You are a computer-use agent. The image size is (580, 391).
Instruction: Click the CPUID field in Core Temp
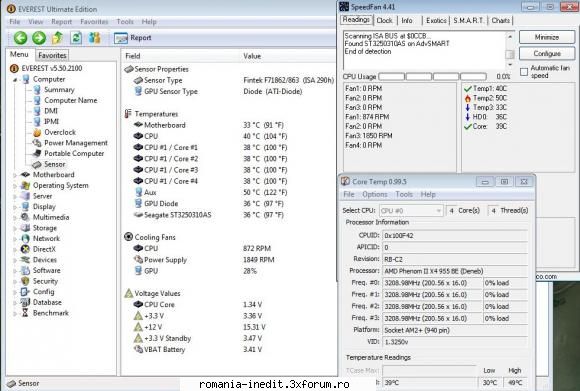(455, 236)
